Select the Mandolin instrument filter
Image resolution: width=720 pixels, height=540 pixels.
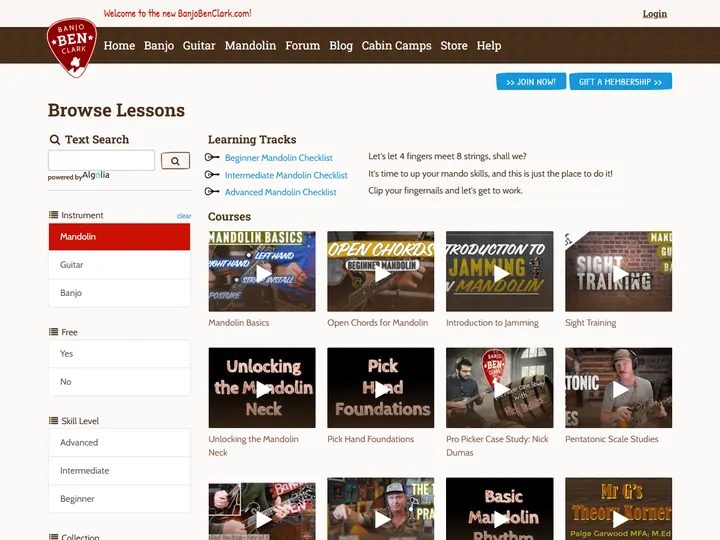click(119, 237)
